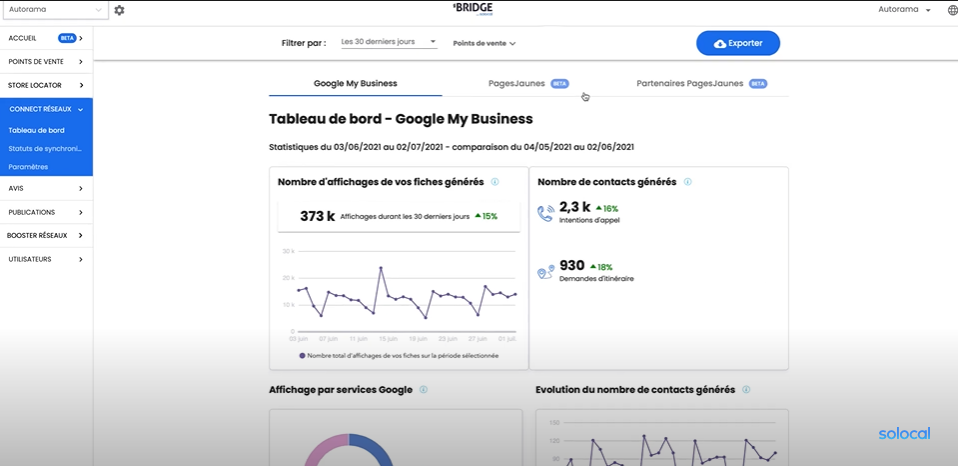Open the settings gear icon beside Autorama
958x466 pixels.
coord(119,10)
